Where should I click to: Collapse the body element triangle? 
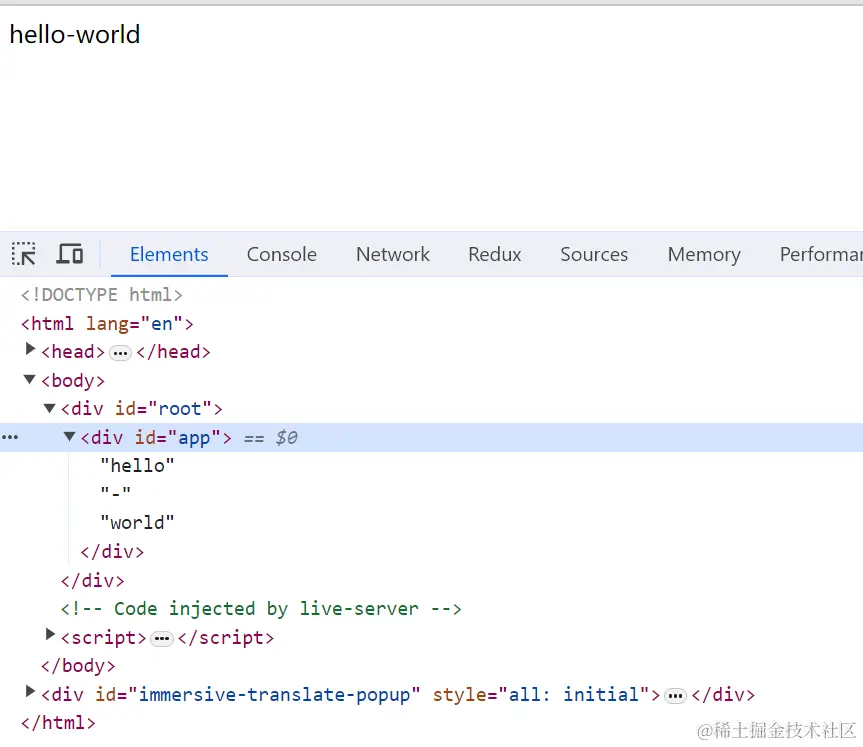tap(30, 379)
